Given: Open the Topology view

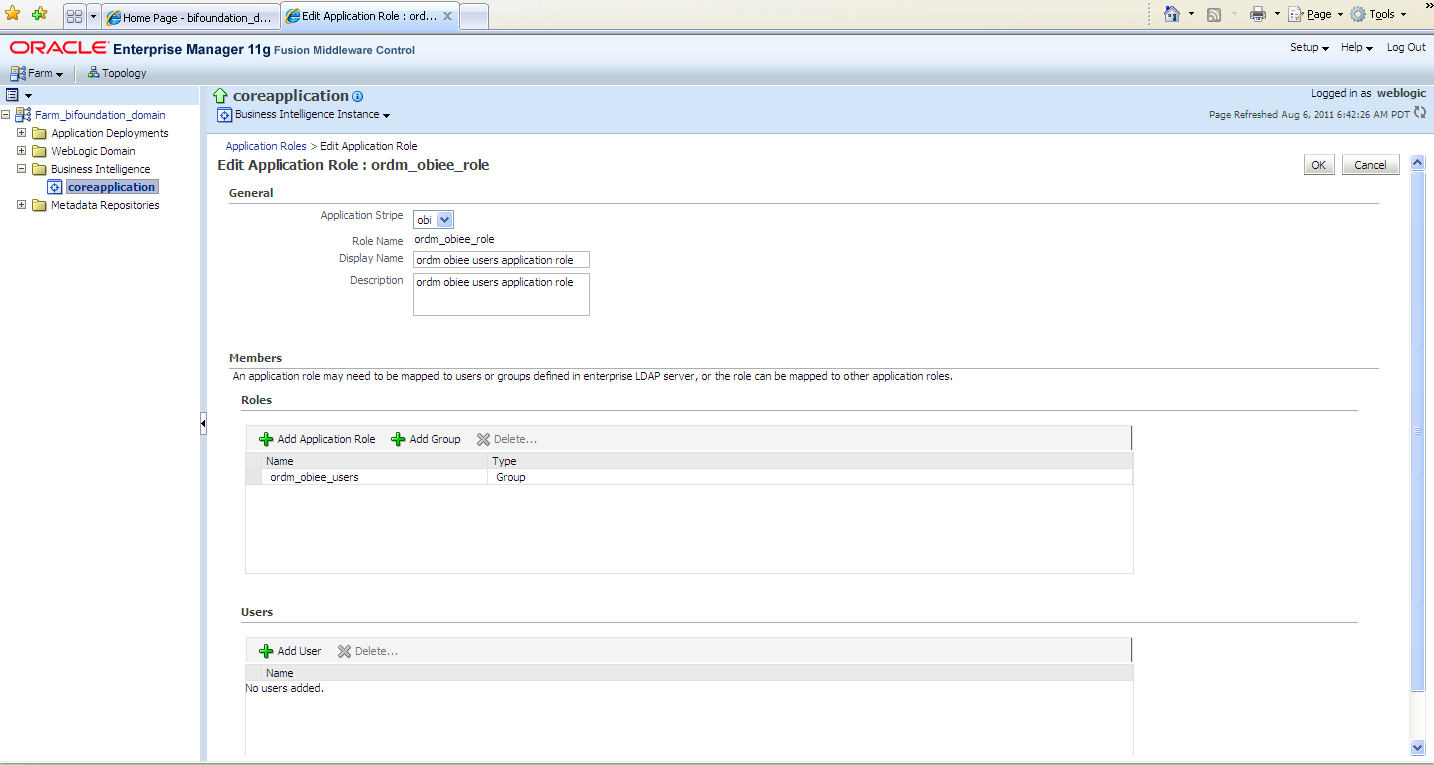Looking at the screenshot, I should (x=117, y=73).
